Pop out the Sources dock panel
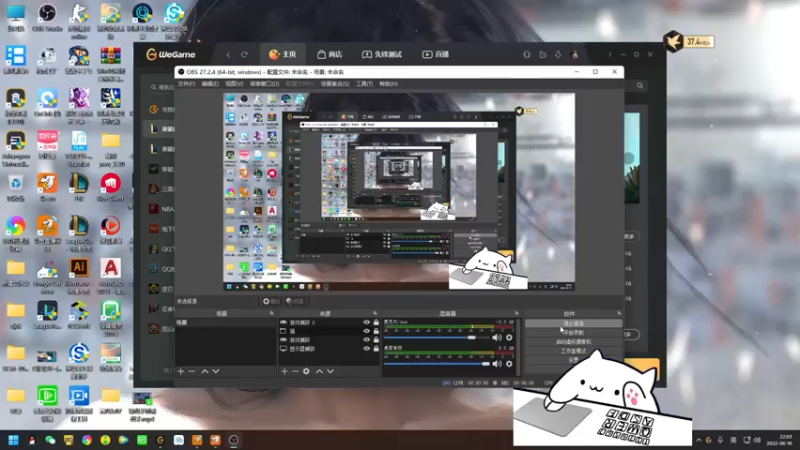 coord(375,313)
